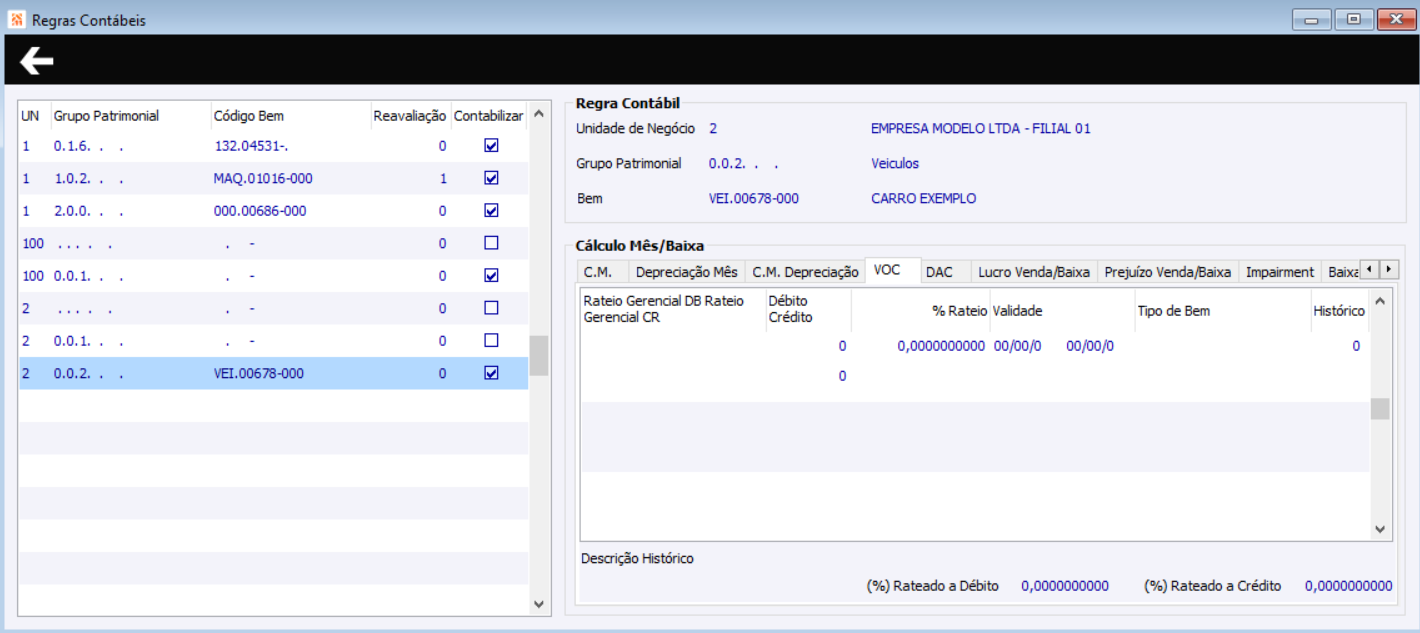Open the Lucro Venda/Baixa tab
The width and height of the screenshot is (1420, 633).
pos(1034,272)
